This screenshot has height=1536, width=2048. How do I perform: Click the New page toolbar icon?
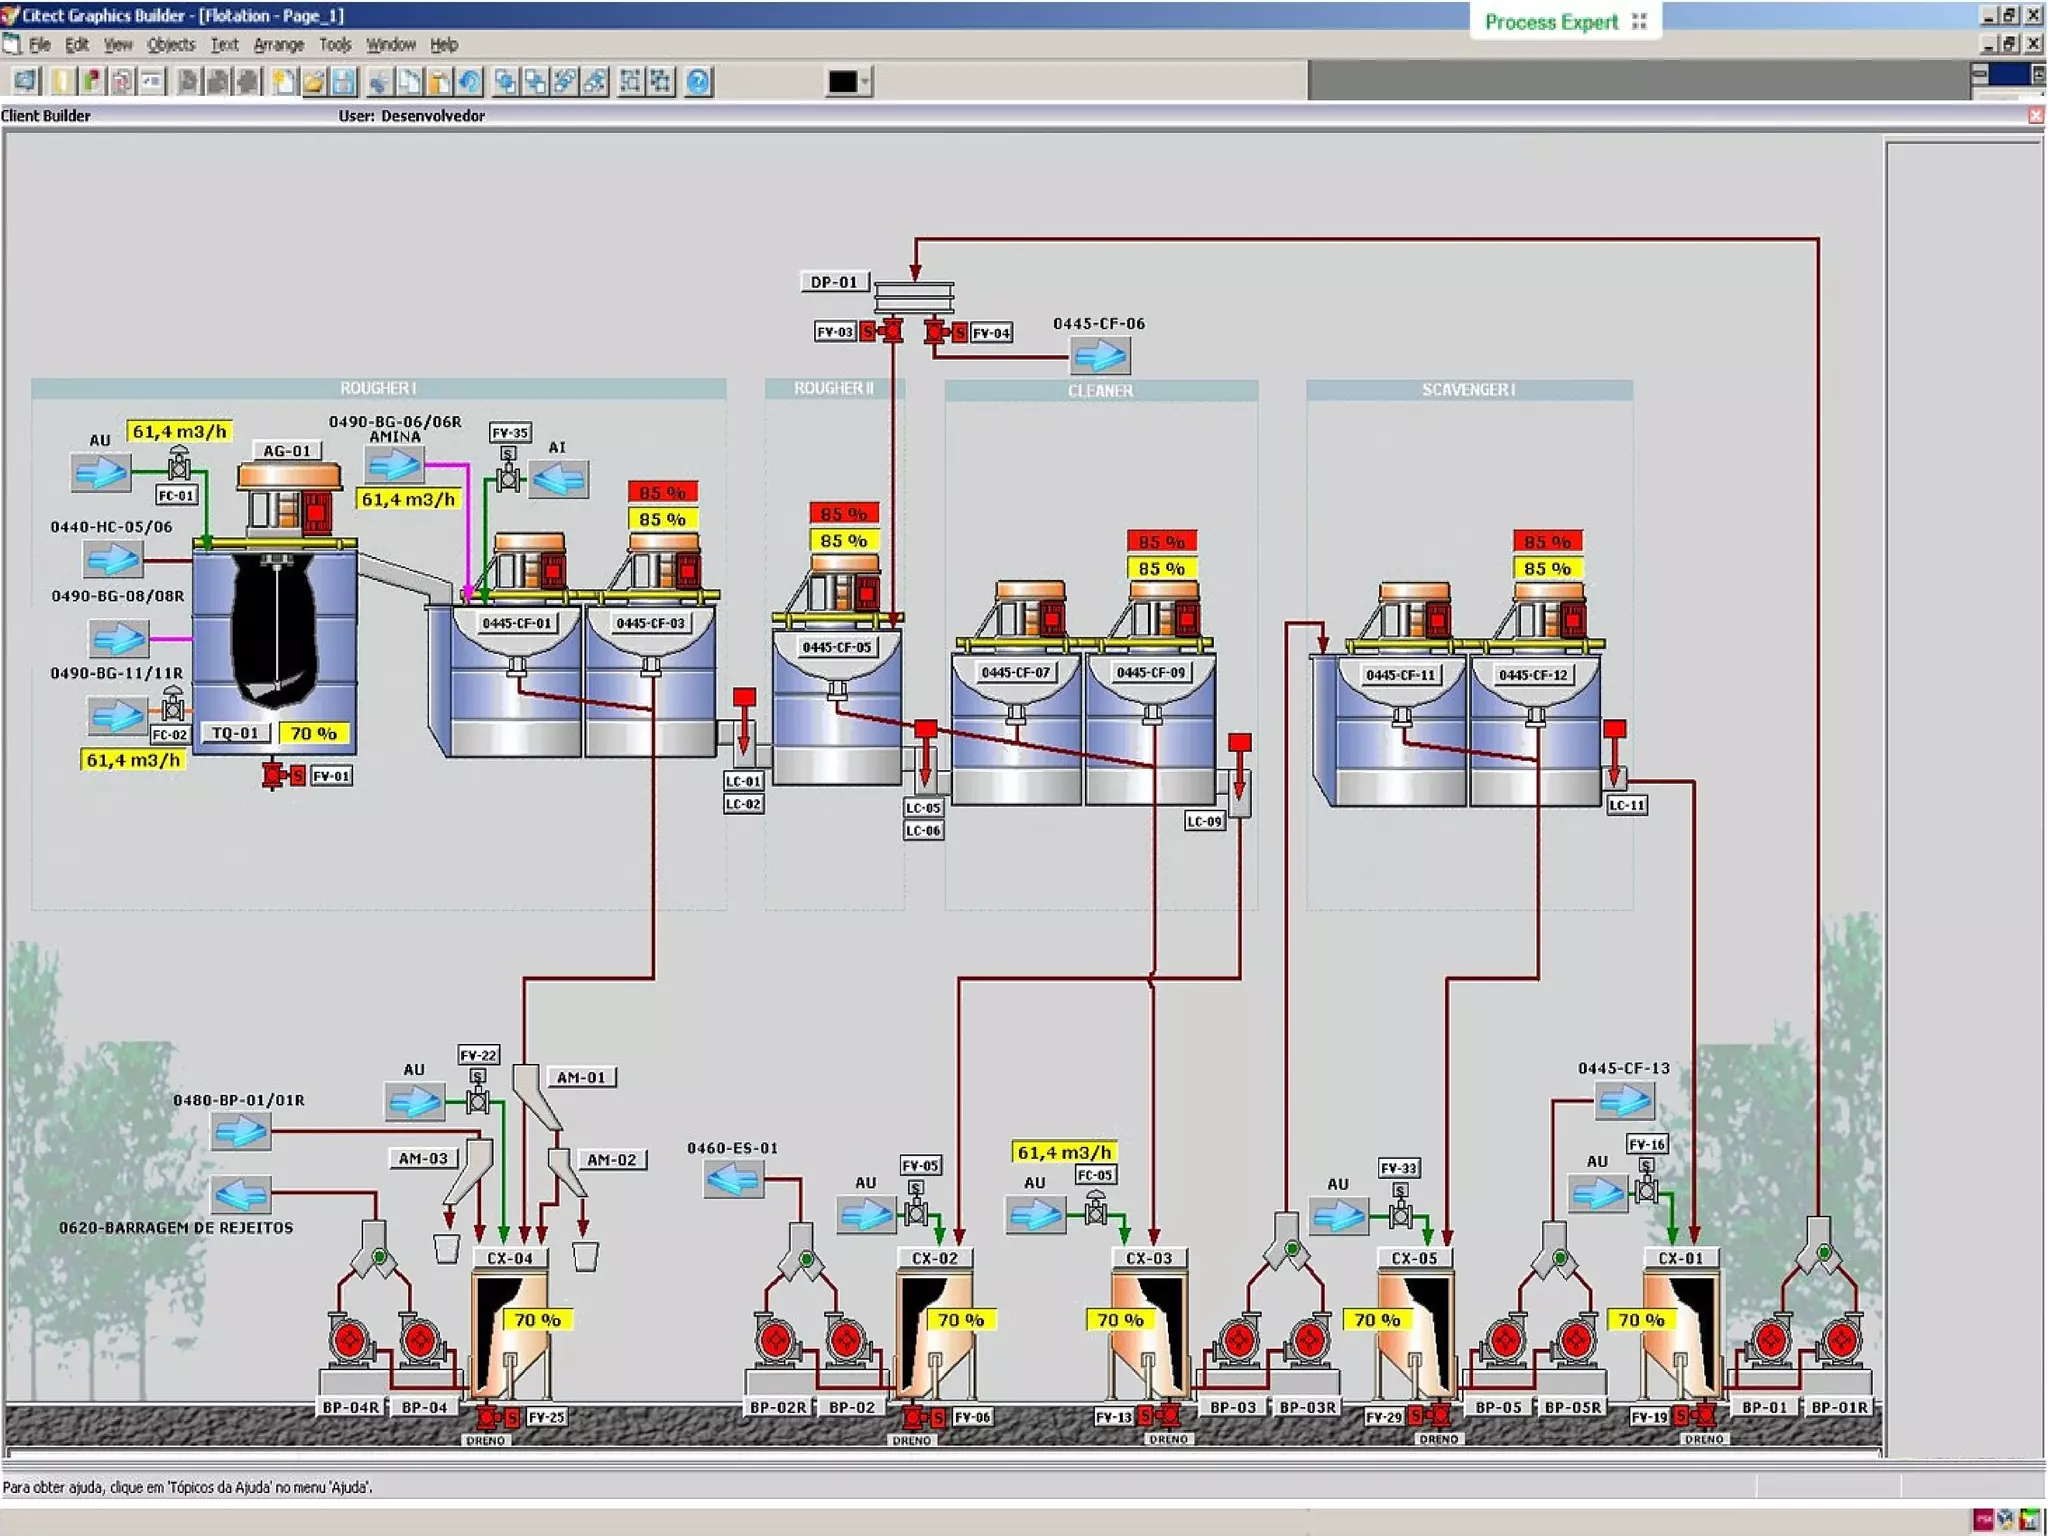pos(284,81)
